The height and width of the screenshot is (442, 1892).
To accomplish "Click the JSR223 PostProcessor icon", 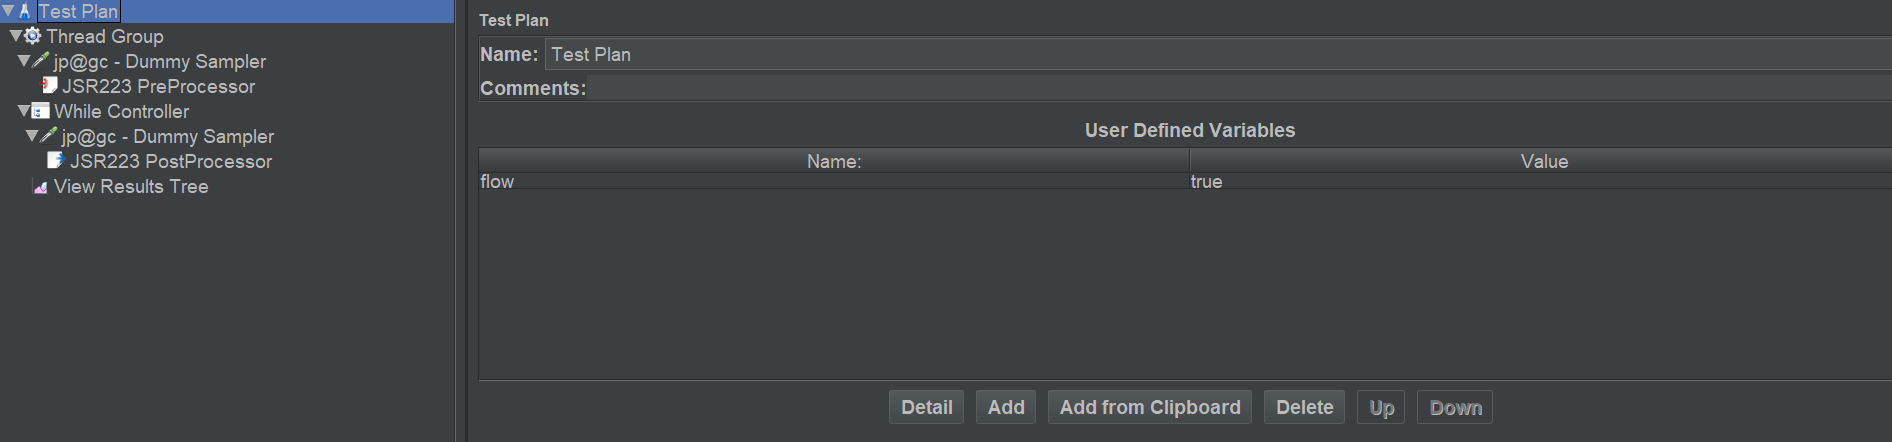I will point(56,161).
